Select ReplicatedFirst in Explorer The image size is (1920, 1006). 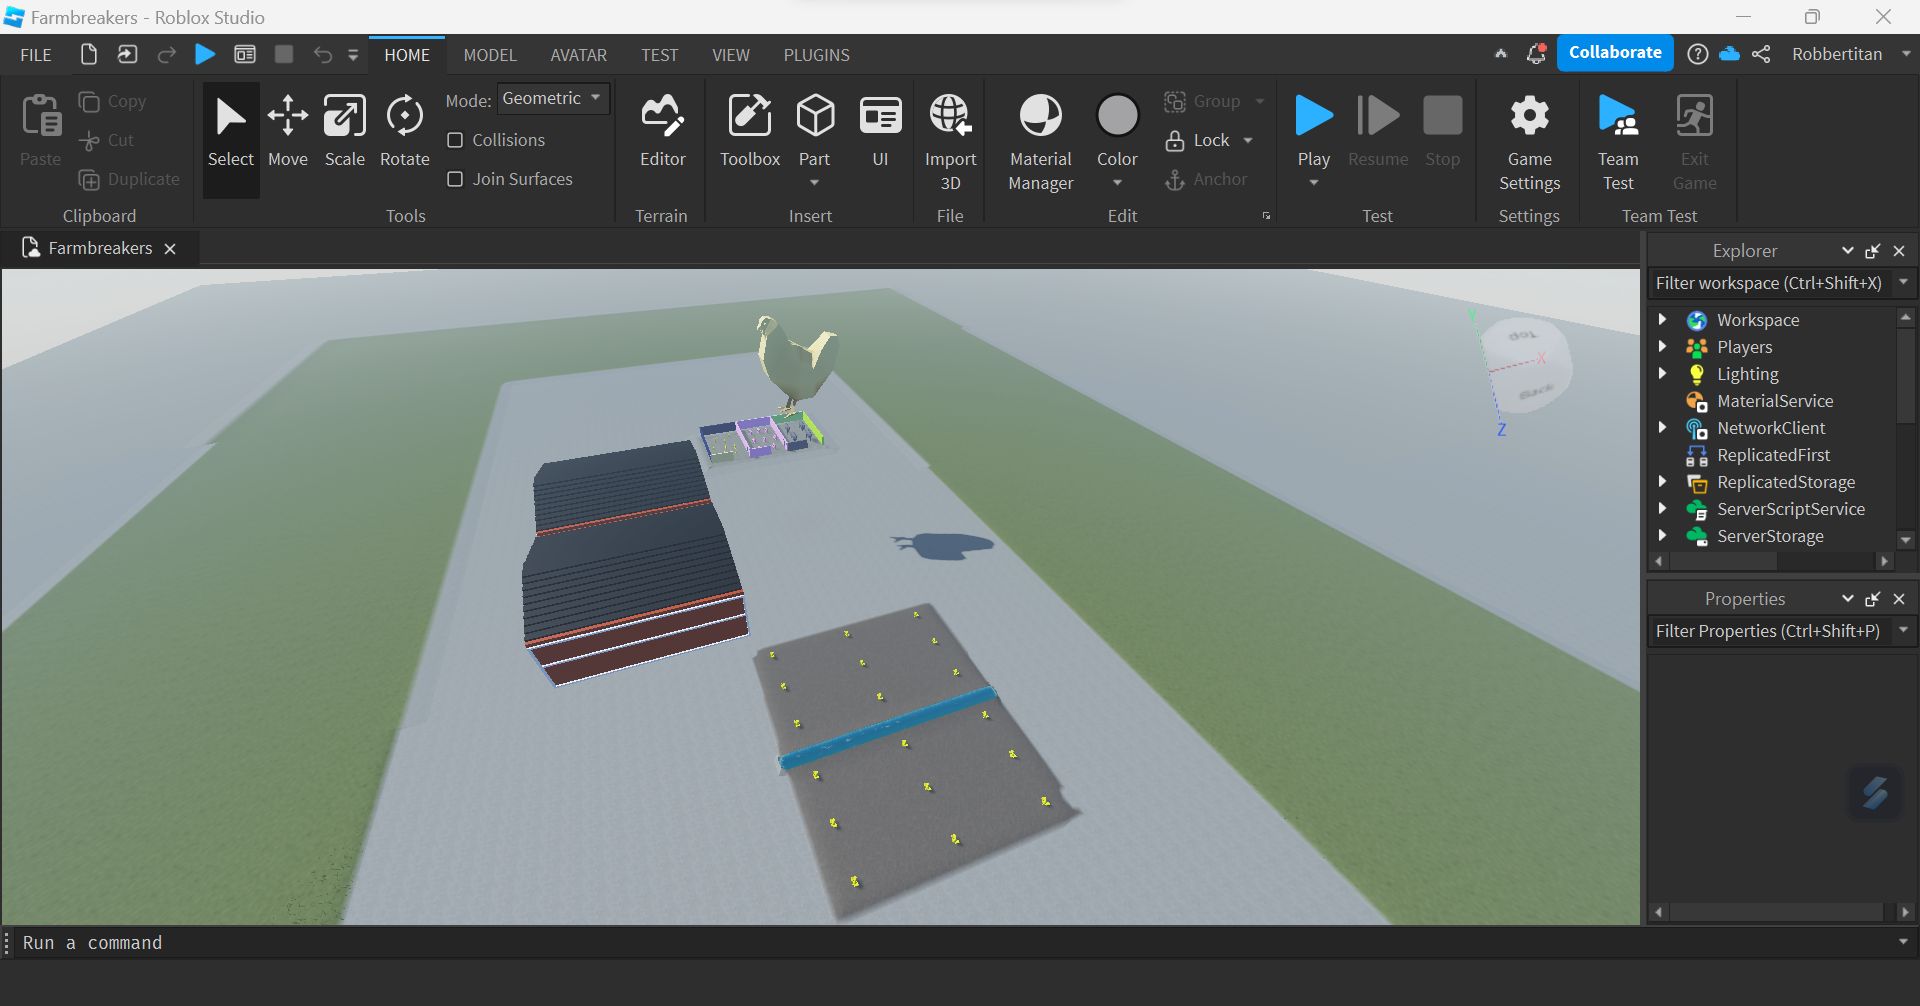point(1772,455)
